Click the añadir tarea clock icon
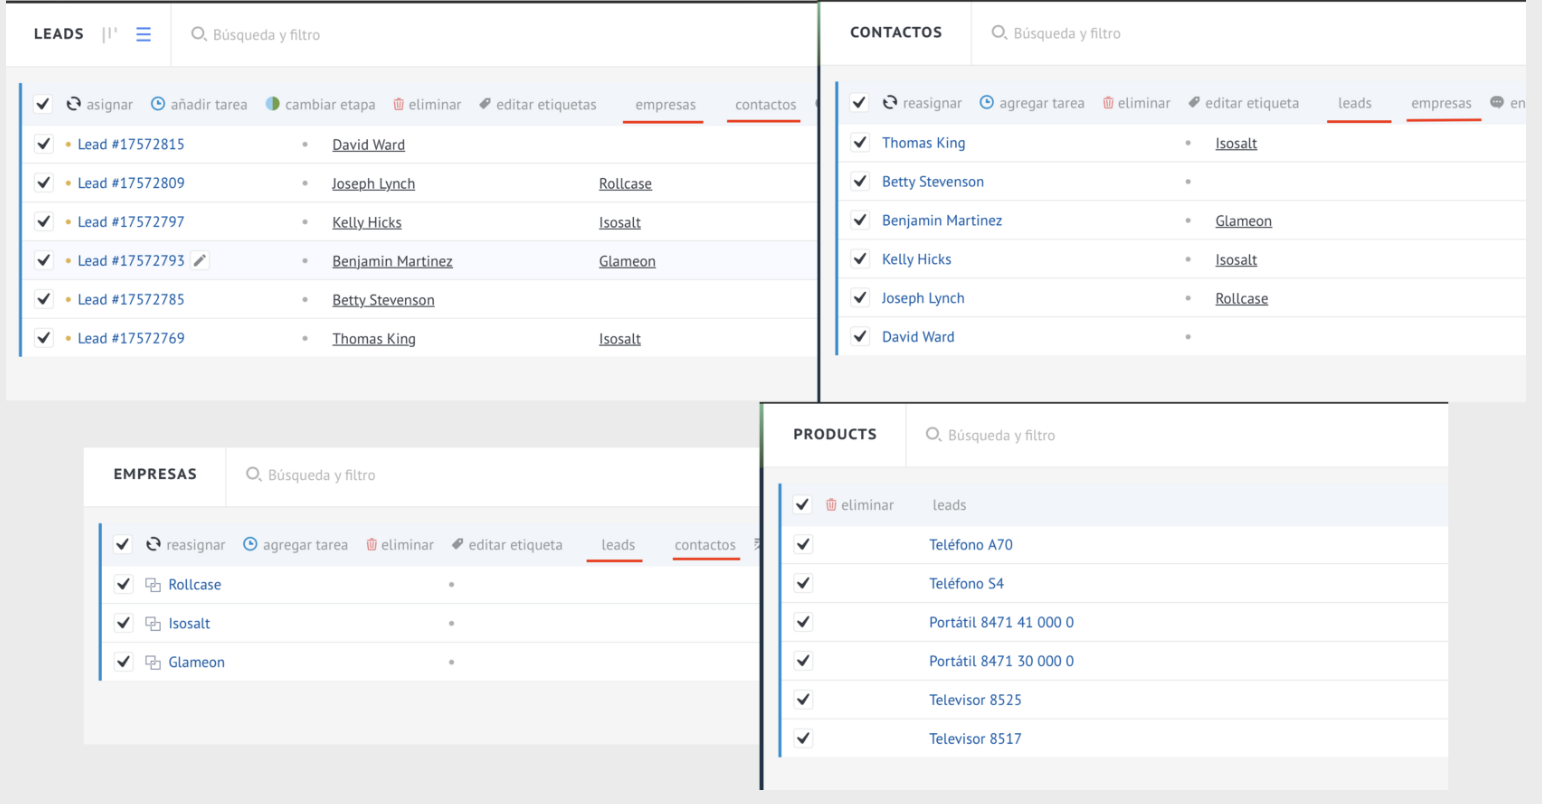The image size is (1542, 804). [158, 104]
